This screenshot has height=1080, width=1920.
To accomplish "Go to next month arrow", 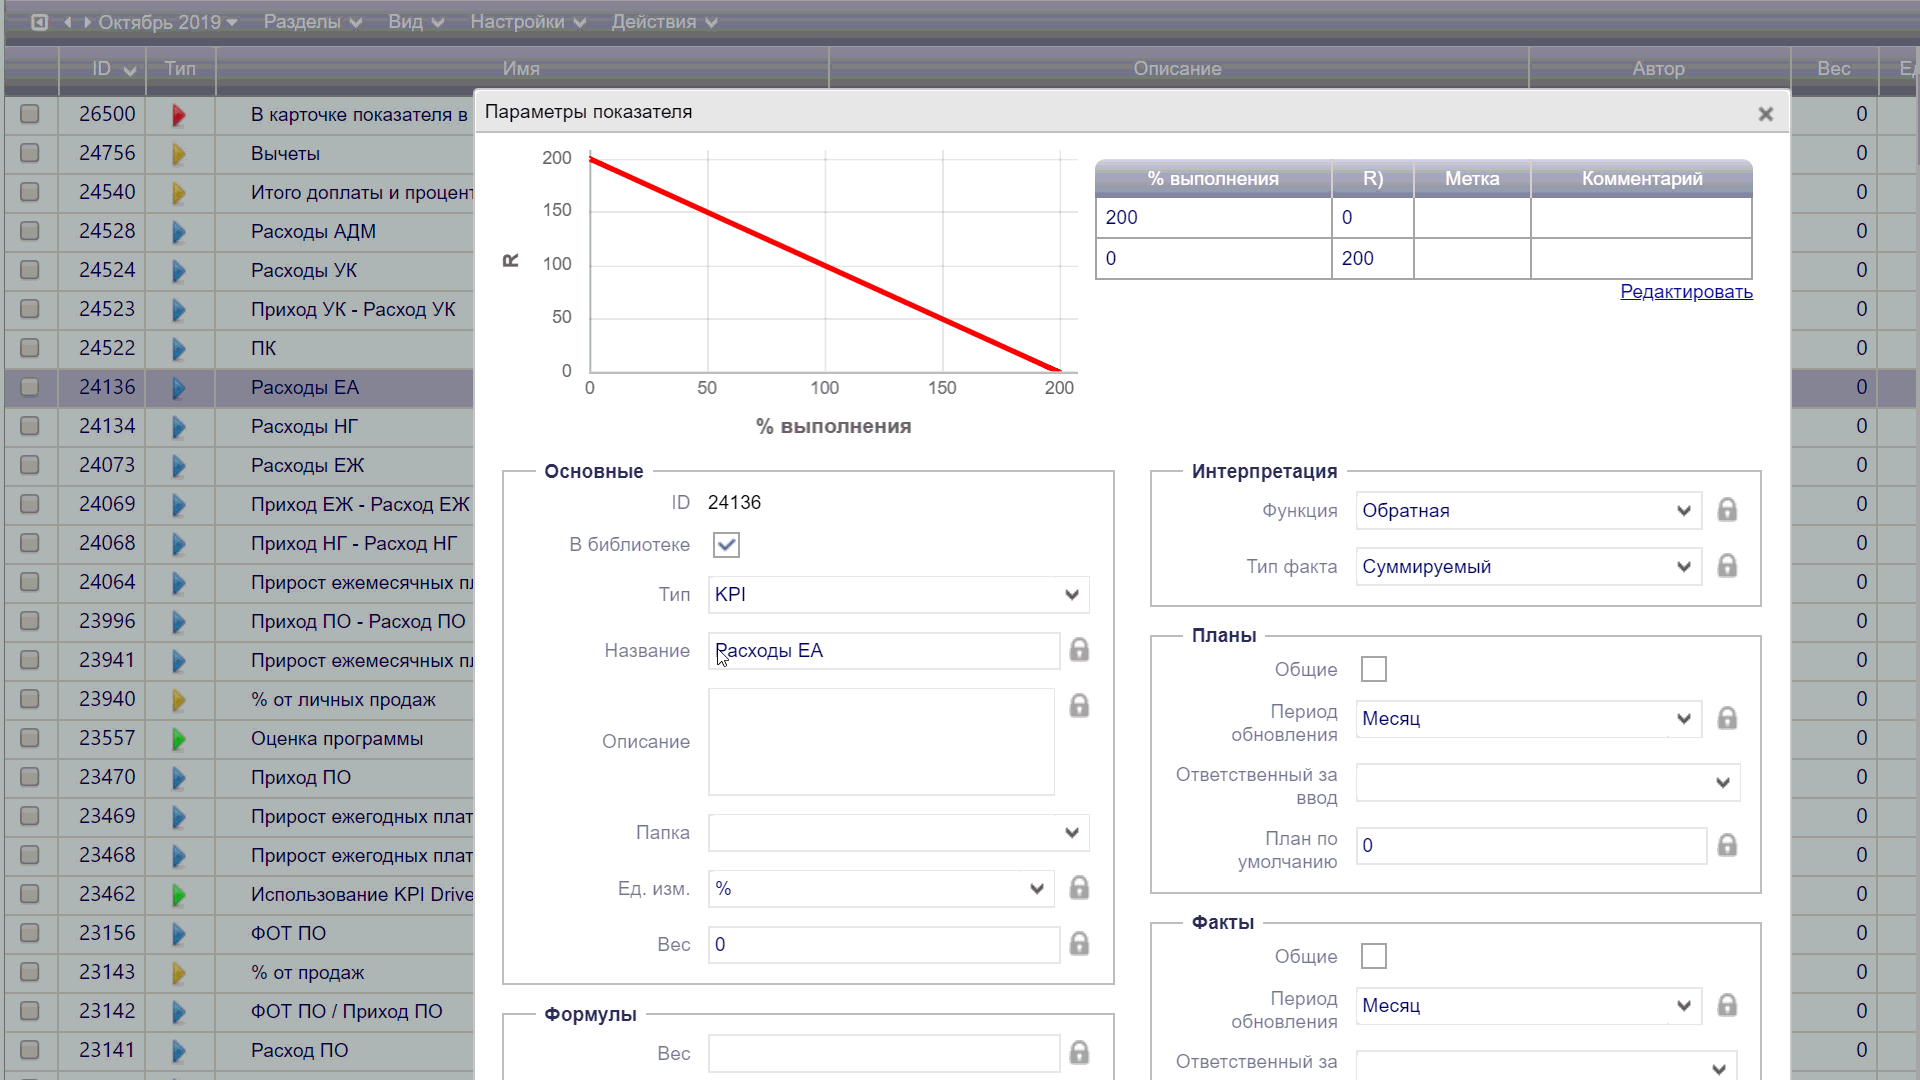I will pyautogui.click(x=88, y=22).
